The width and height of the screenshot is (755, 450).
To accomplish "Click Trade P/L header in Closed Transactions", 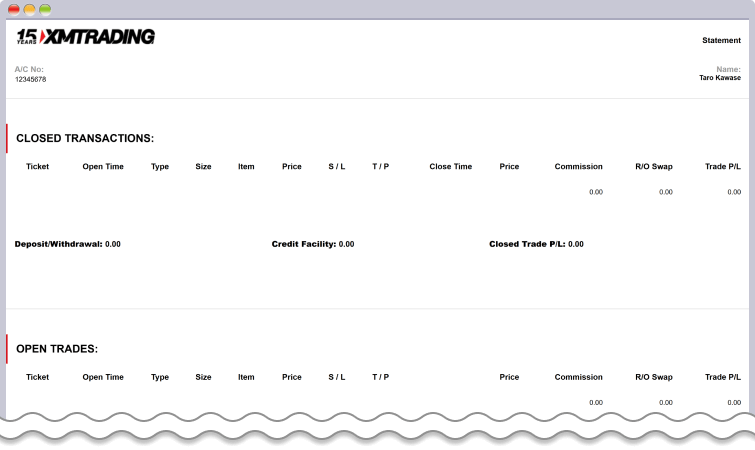I will (722, 167).
